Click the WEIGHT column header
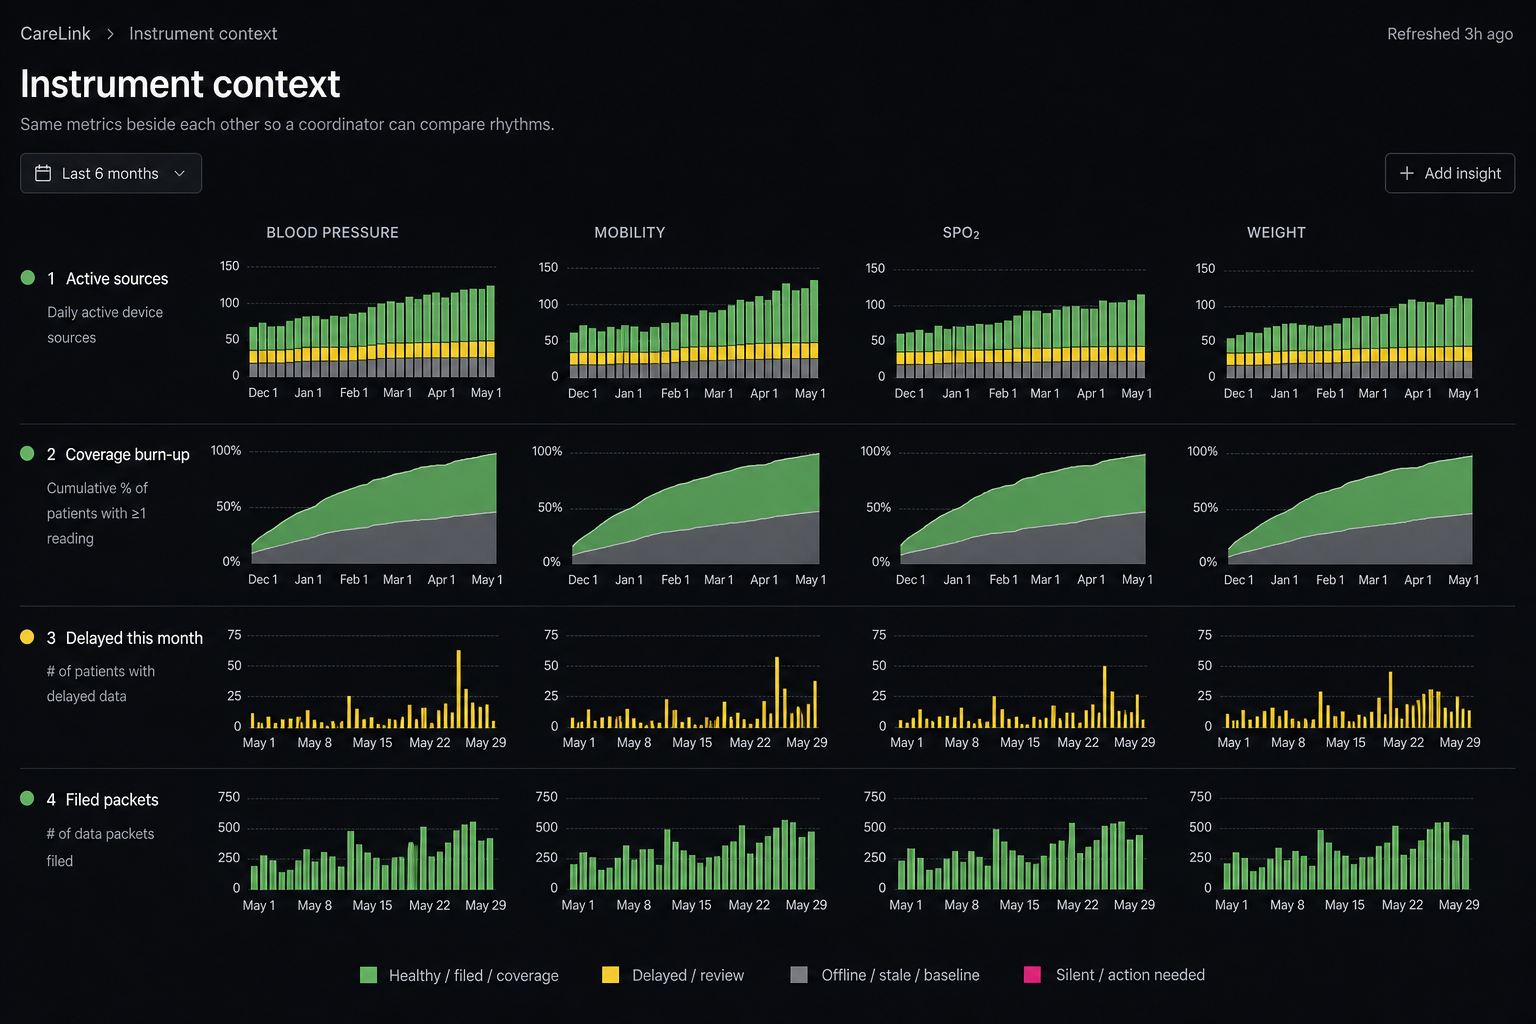 tap(1276, 233)
